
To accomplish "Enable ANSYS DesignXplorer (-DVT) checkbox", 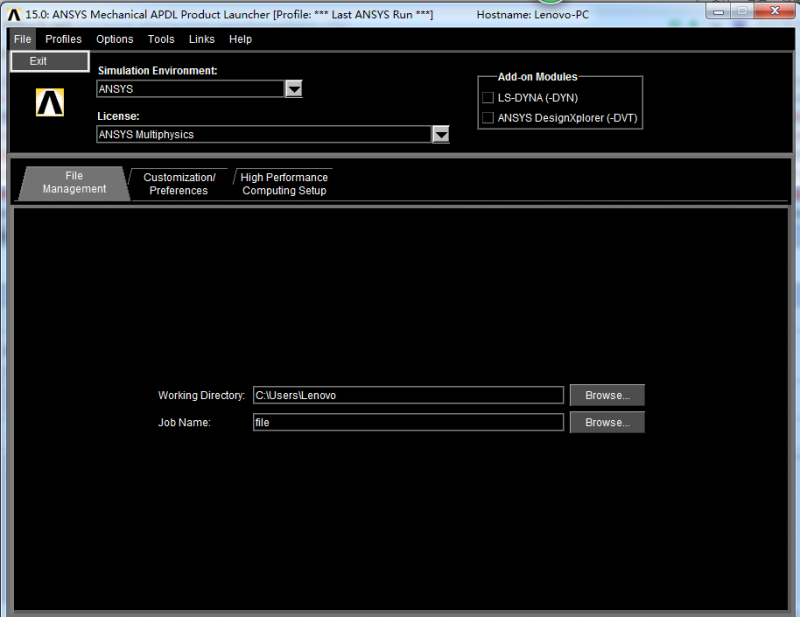I will (x=488, y=118).
